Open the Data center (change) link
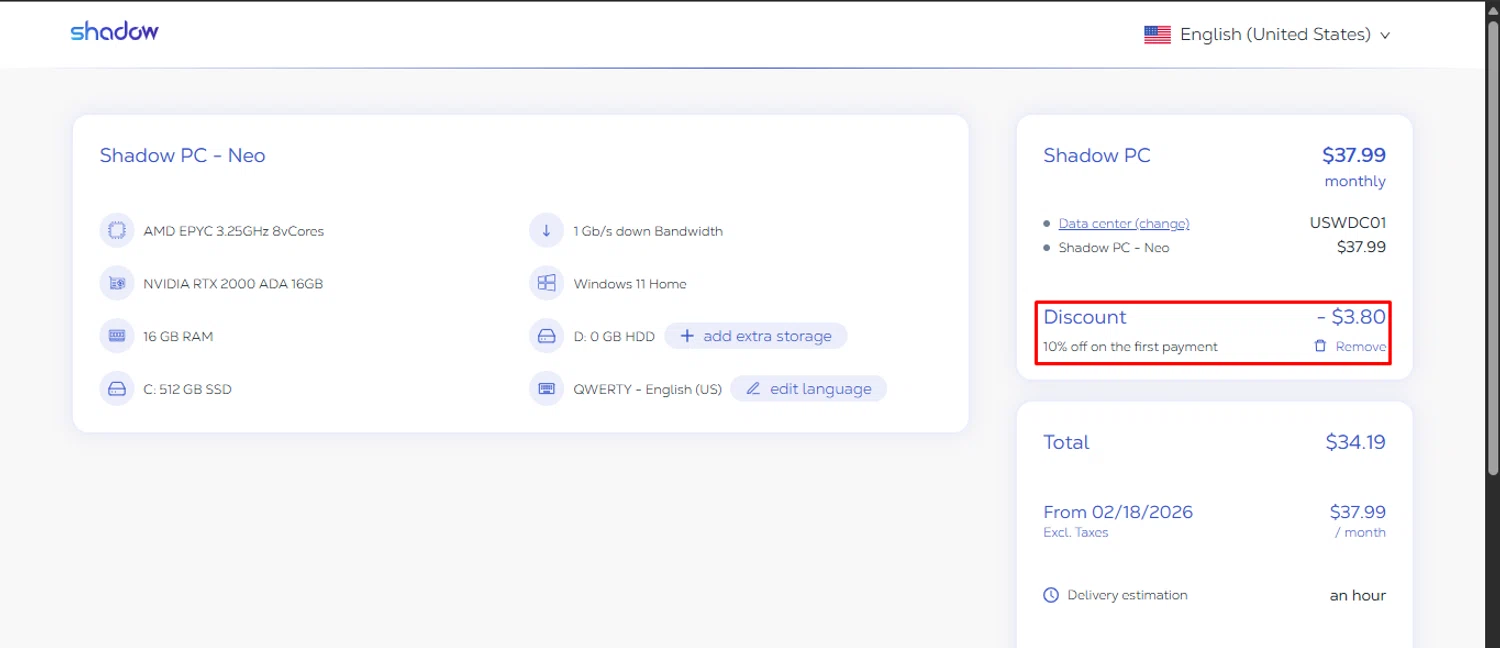 coord(1123,224)
